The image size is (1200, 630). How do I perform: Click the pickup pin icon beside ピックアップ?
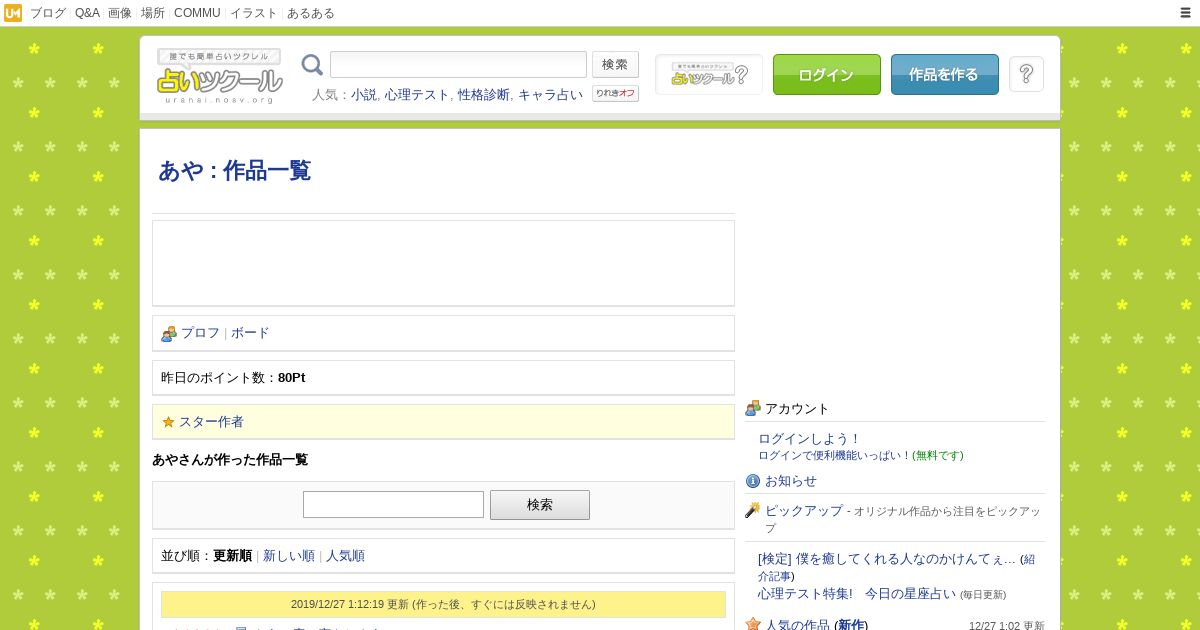753,510
